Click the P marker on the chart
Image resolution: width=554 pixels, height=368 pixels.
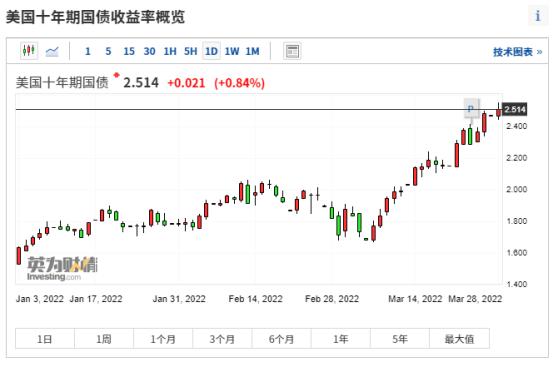(x=471, y=109)
